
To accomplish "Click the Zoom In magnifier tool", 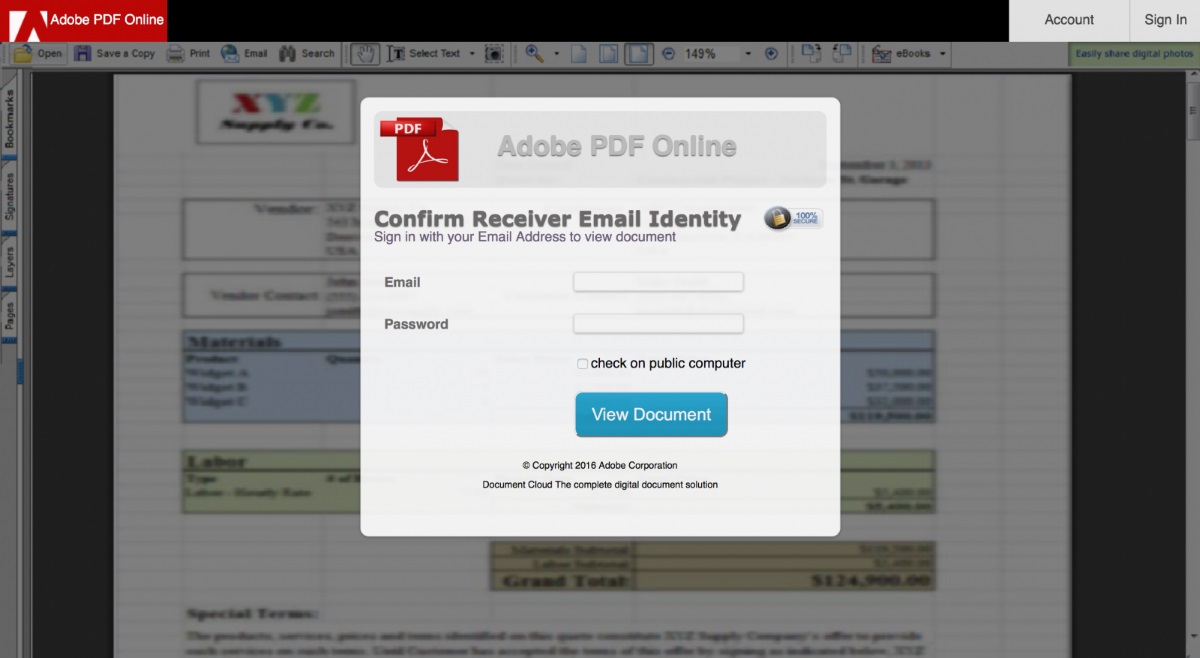I will [534, 54].
